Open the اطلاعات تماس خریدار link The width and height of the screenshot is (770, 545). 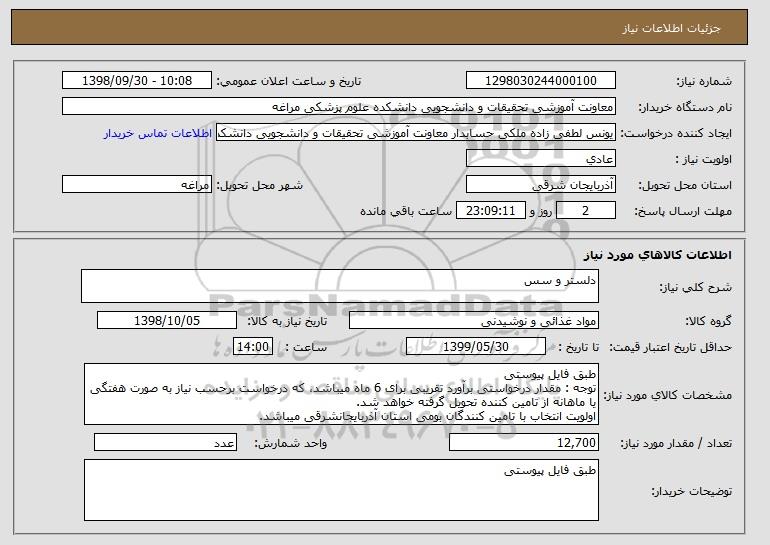[x=158, y=133]
